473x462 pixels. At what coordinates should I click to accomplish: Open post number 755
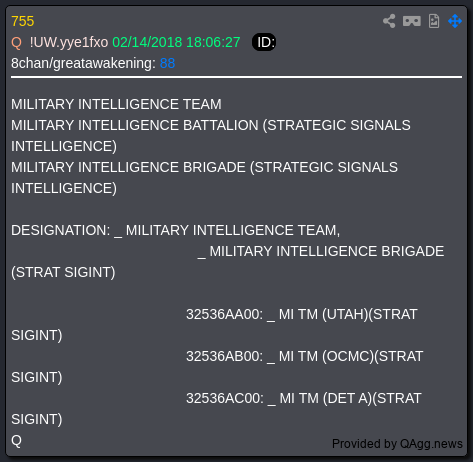[23, 21]
